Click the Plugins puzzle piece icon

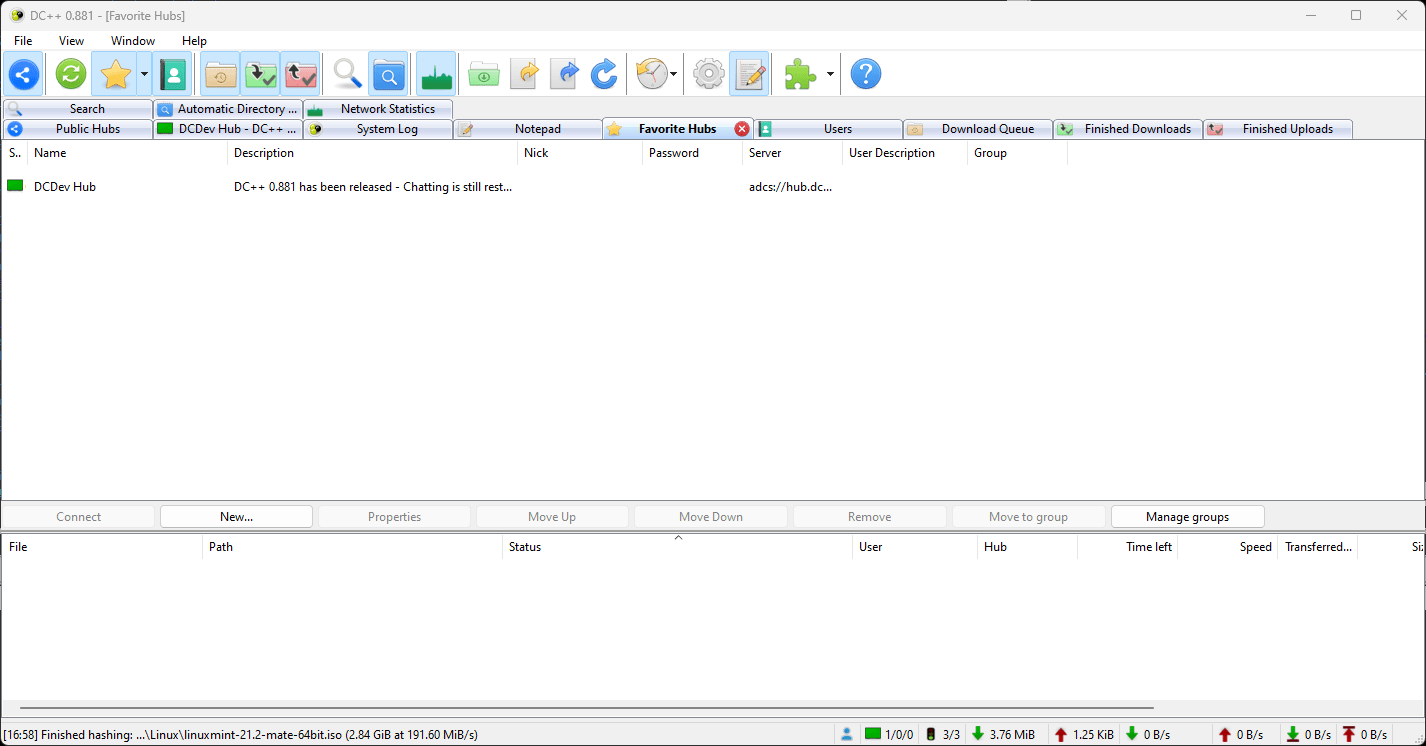coord(800,74)
